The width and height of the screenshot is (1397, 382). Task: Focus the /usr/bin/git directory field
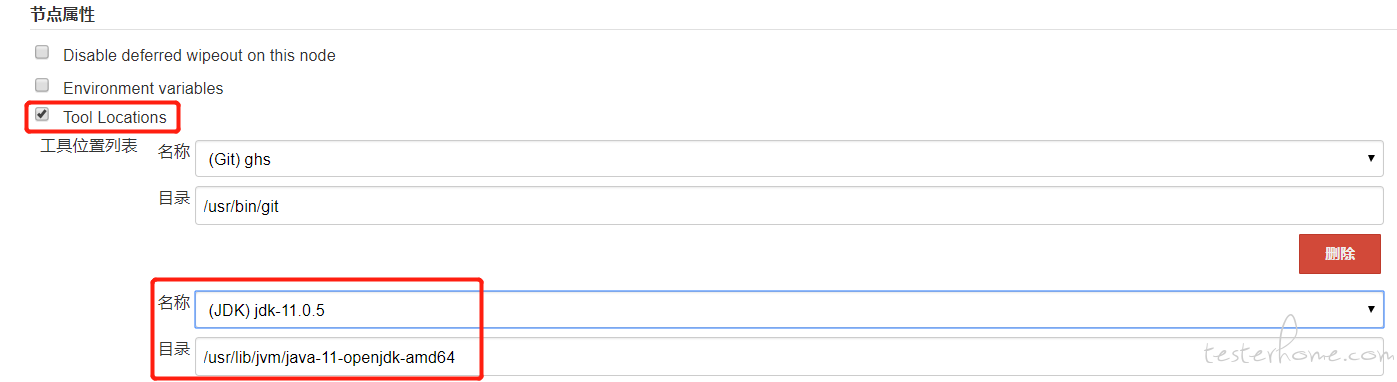coord(789,205)
